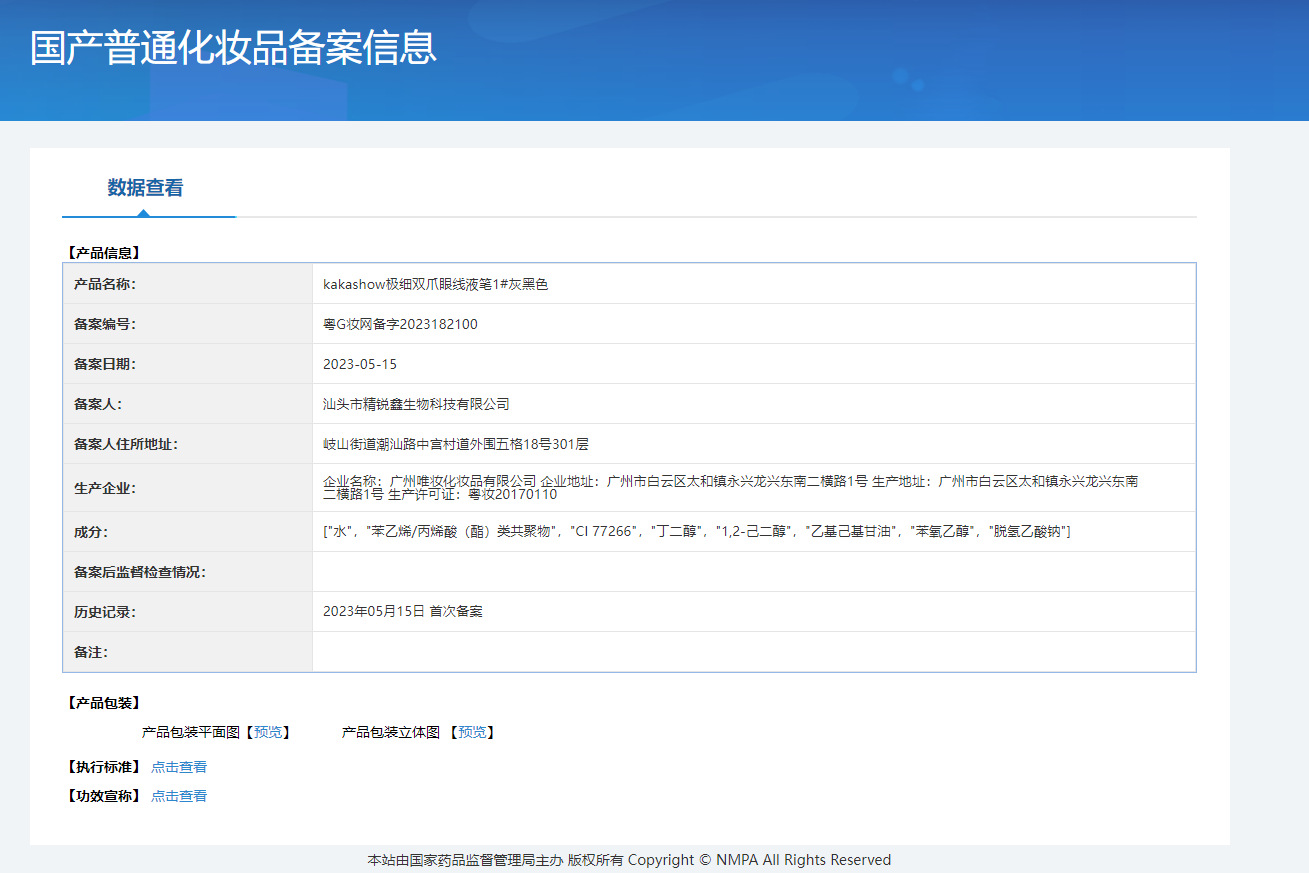This screenshot has height=873, width=1309.
Task: Select the filing date 2023-05-15
Action: pos(360,364)
